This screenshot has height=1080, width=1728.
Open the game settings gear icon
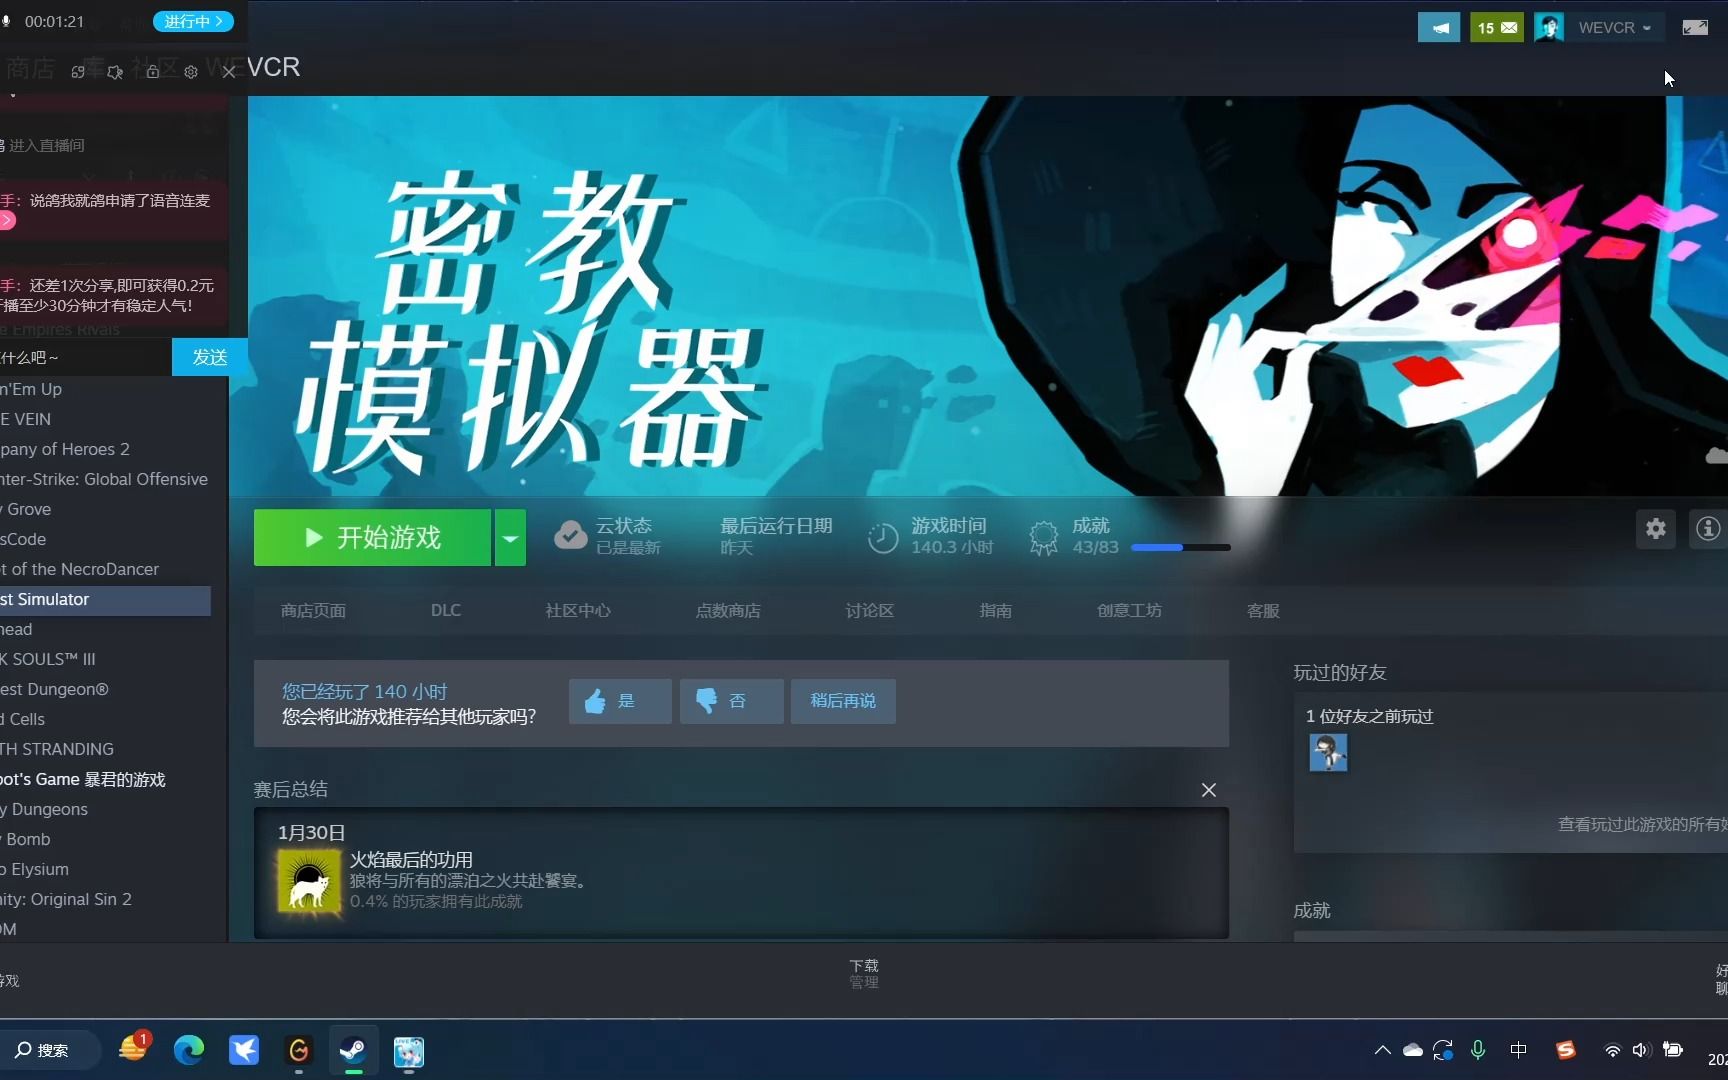point(1656,528)
